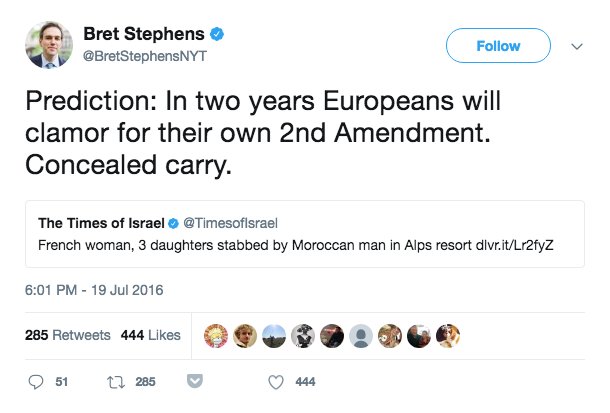This screenshot has height=413, width=610.
Task: Click the first liker avatar in the row
Action: point(213,335)
